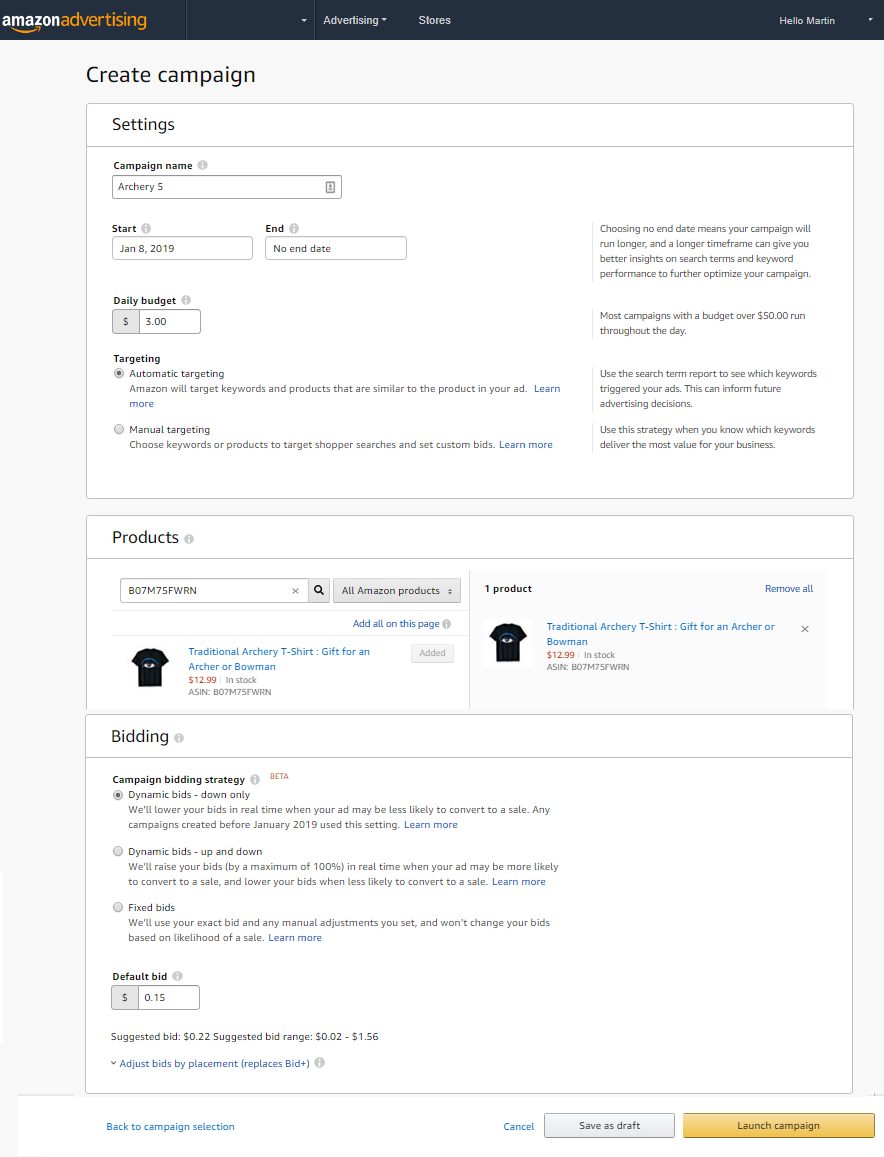Click the info icon next to Daily budget
Viewport: 884px width, 1157px height.
[x=186, y=300]
